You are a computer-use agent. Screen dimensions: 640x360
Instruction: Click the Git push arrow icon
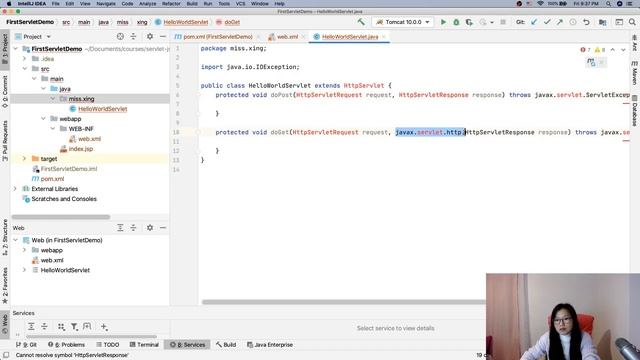[560, 22]
